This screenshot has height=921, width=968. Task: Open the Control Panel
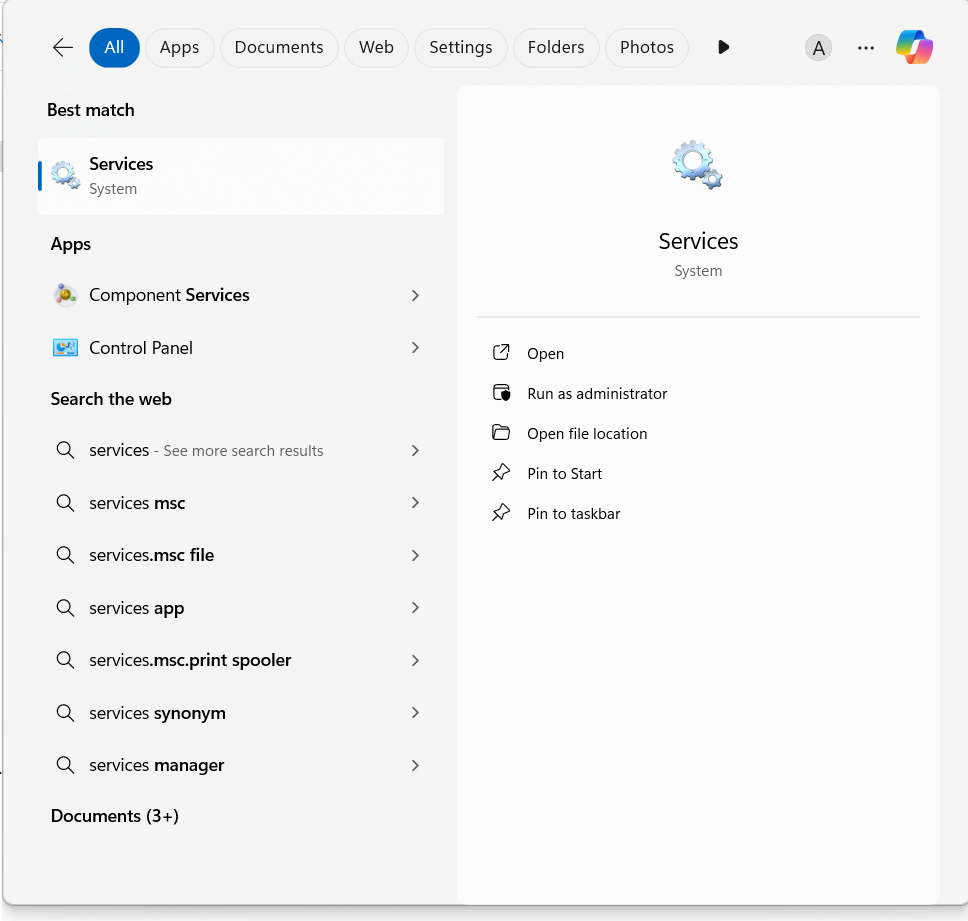point(140,347)
